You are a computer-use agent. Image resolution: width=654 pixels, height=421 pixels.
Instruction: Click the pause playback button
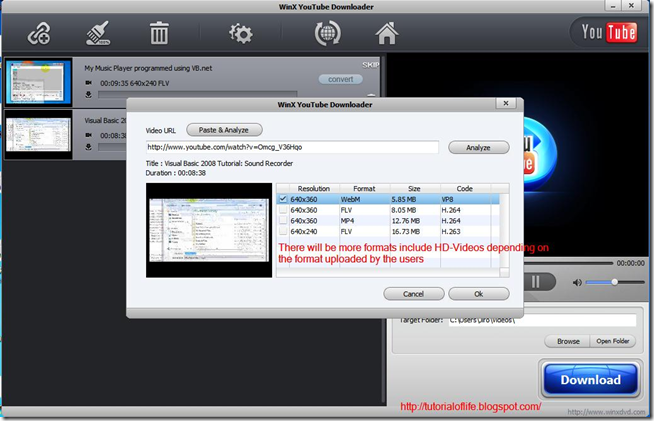(x=535, y=282)
